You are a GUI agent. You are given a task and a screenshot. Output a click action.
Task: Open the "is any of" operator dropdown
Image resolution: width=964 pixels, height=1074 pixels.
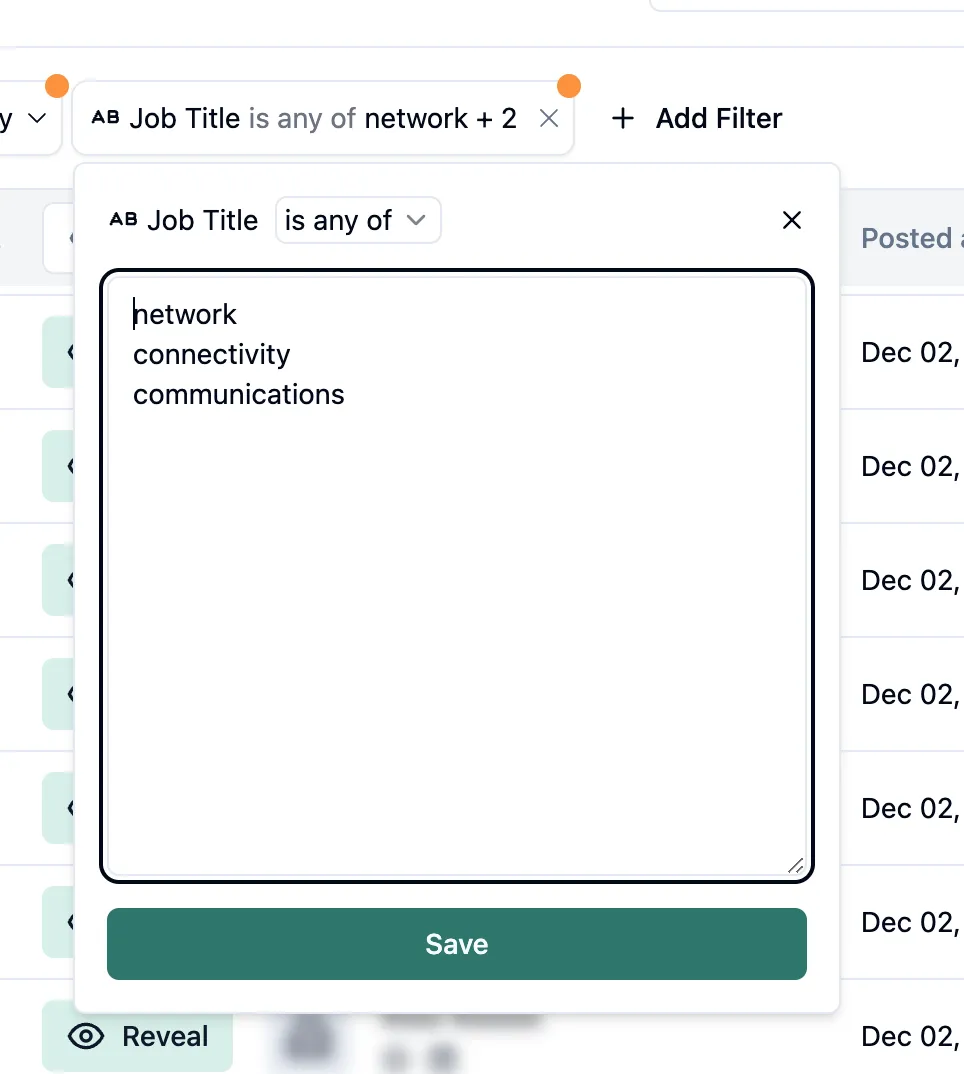357,220
